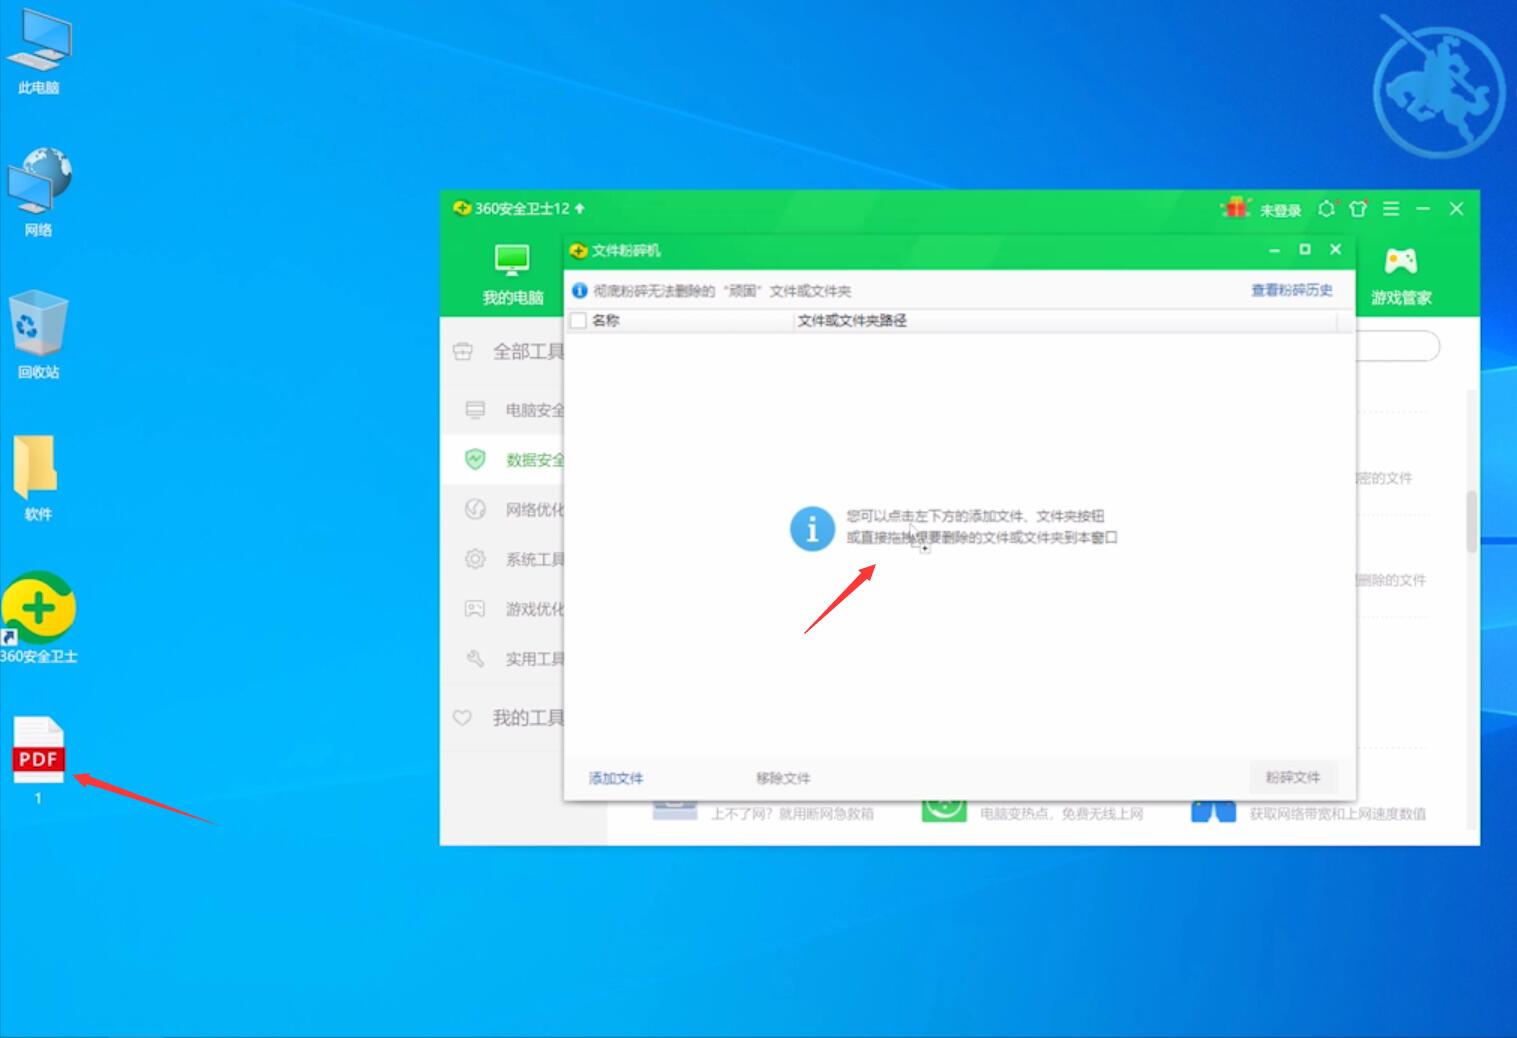Image resolution: width=1517 pixels, height=1038 pixels.
Task: Click the large blue info icon in 文件粉碎机
Action: tap(812, 528)
